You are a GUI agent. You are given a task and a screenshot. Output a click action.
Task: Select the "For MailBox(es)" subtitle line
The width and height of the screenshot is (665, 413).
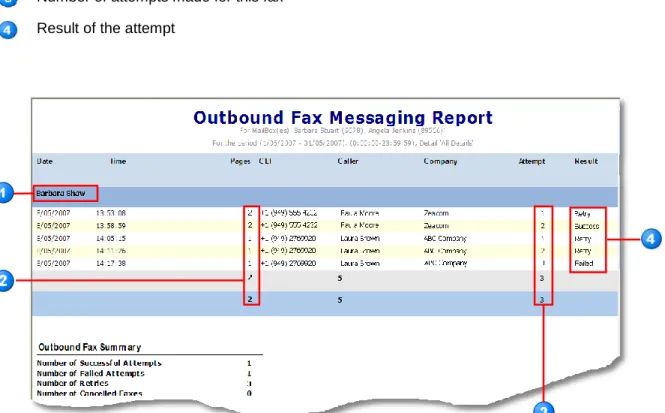pyautogui.click(x=342, y=131)
